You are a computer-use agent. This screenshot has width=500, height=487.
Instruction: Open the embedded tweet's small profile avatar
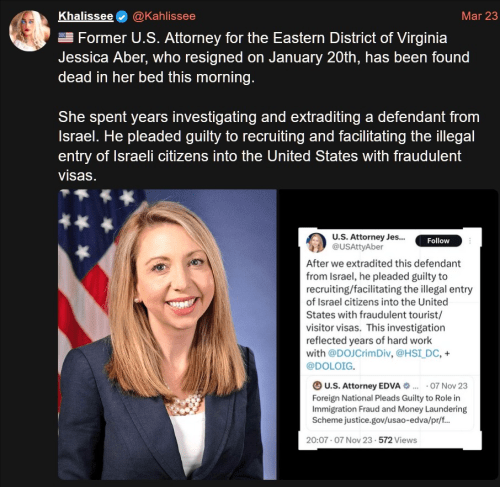click(x=316, y=242)
